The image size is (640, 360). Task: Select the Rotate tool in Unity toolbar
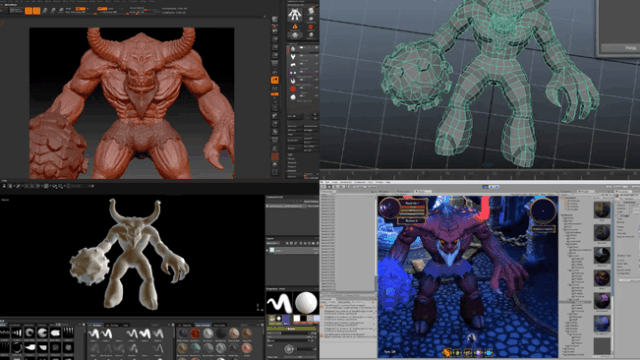click(x=336, y=187)
